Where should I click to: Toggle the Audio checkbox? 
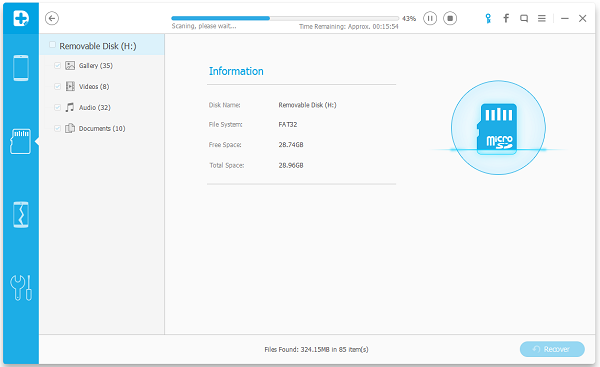[57, 107]
